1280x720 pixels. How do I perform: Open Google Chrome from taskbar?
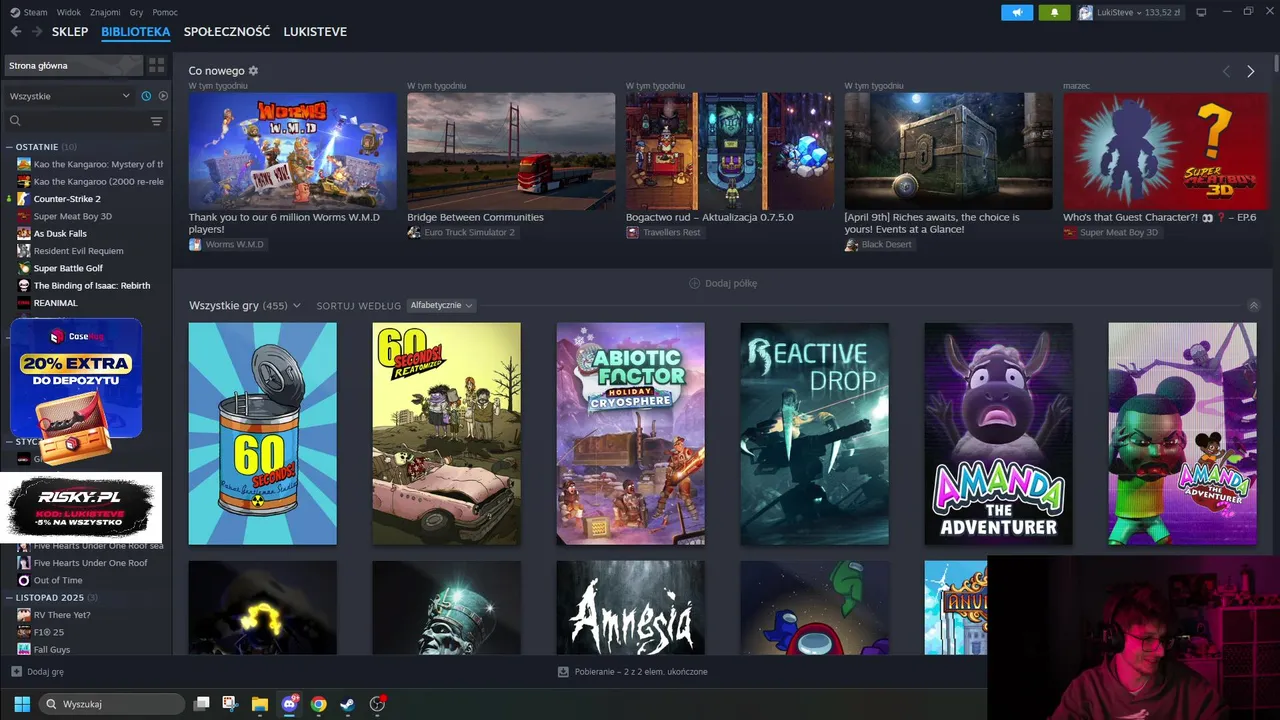tap(318, 704)
